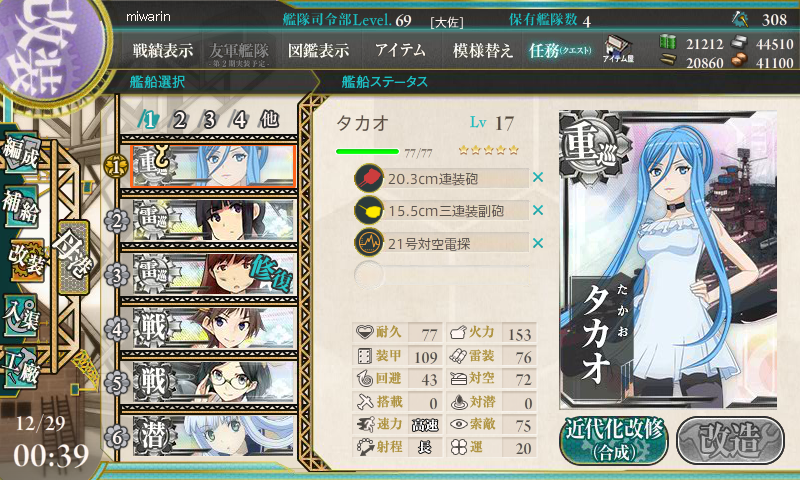Open the アイテム屋 shop icon
Screen dimensions: 800x480
pos(618,50)
